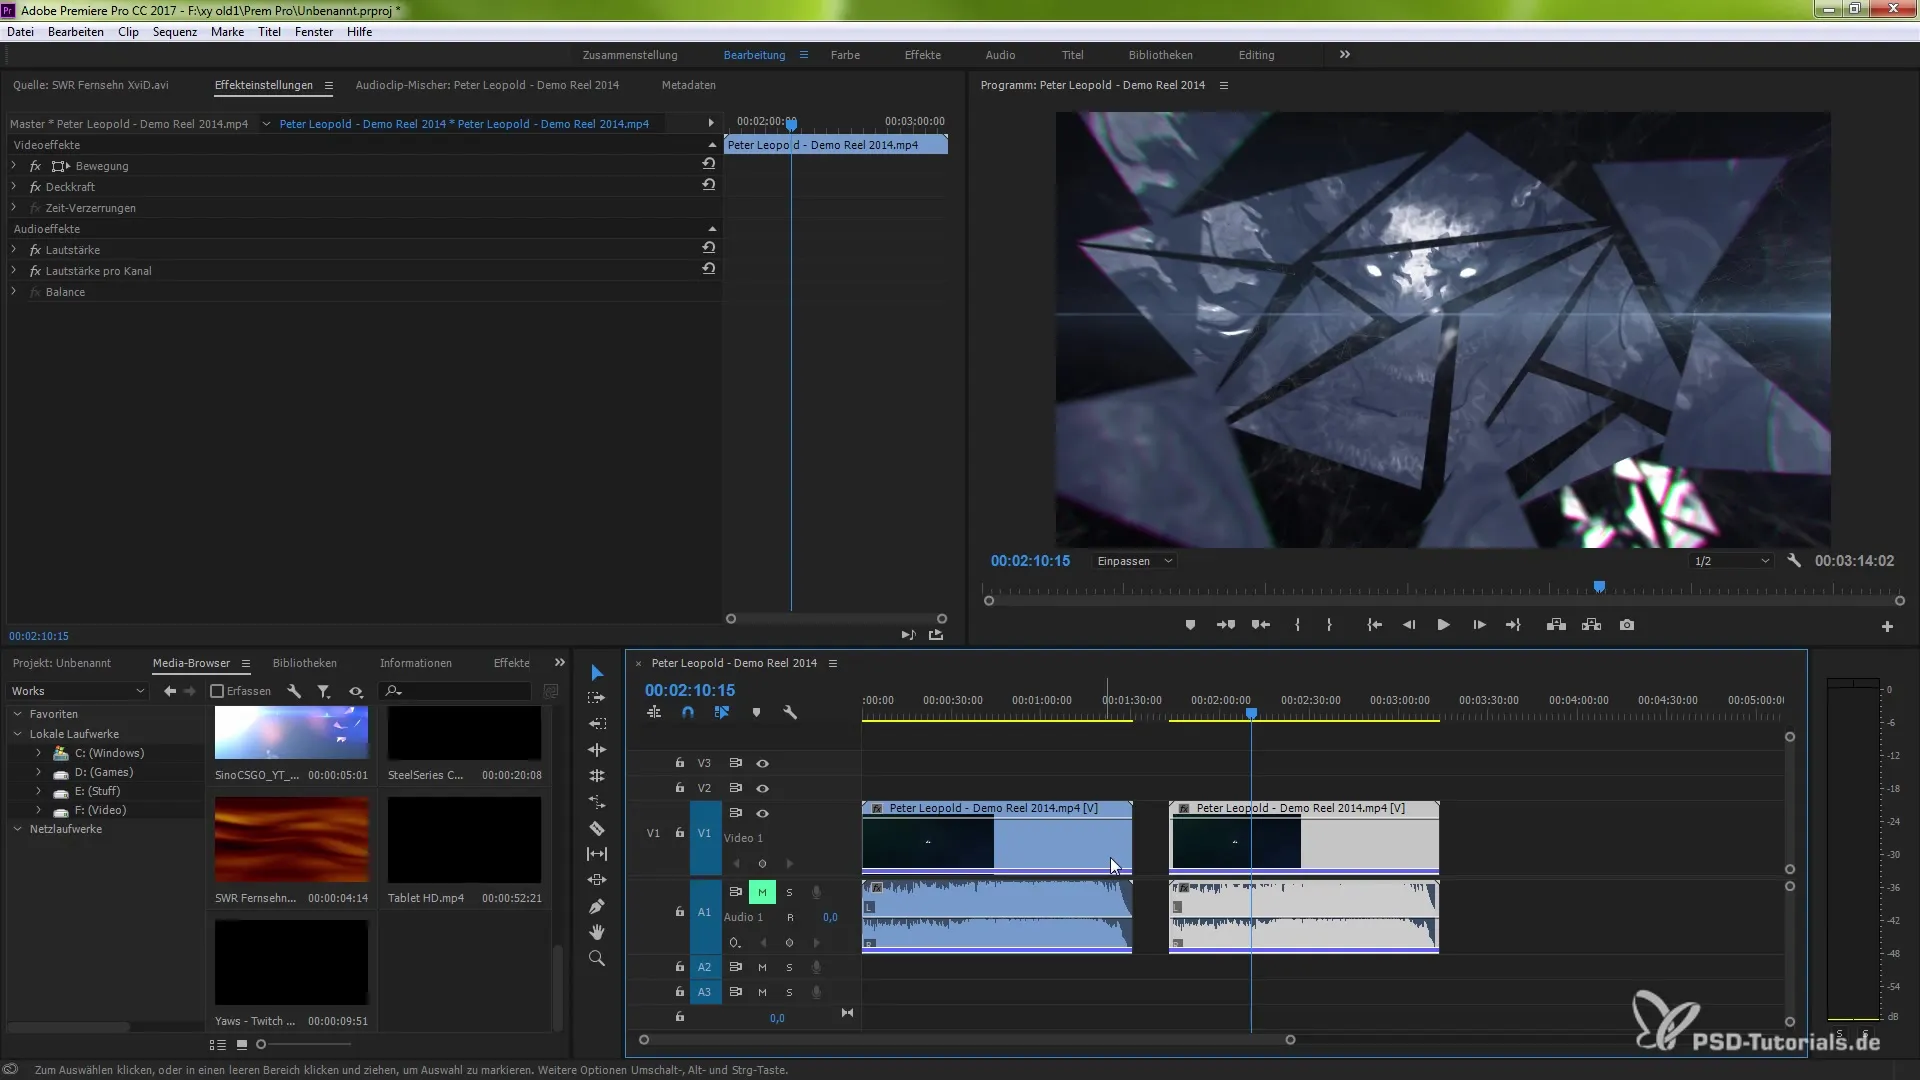Click the timeline timecode 00:02:10:15
1920x1080 pixels.
[690, 690]
